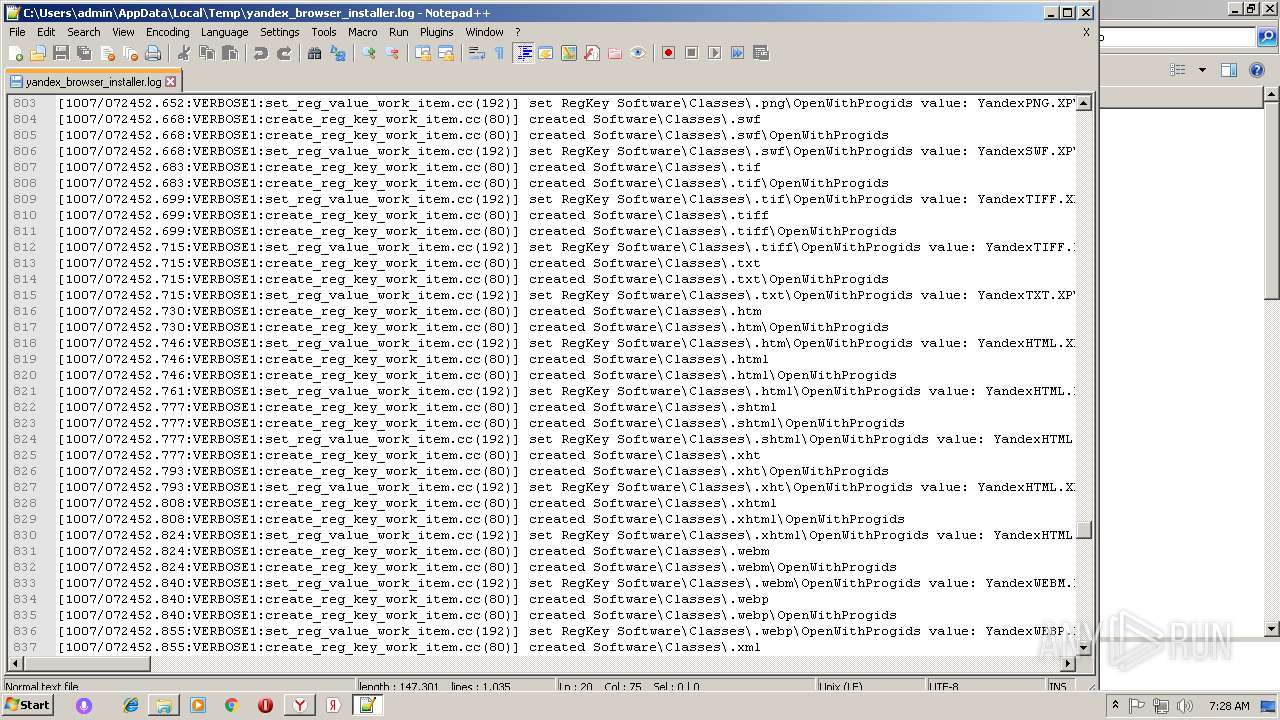1280x720 pixels.
Task: Toggle the Monitoring eye icon
Action: [637, 53]
